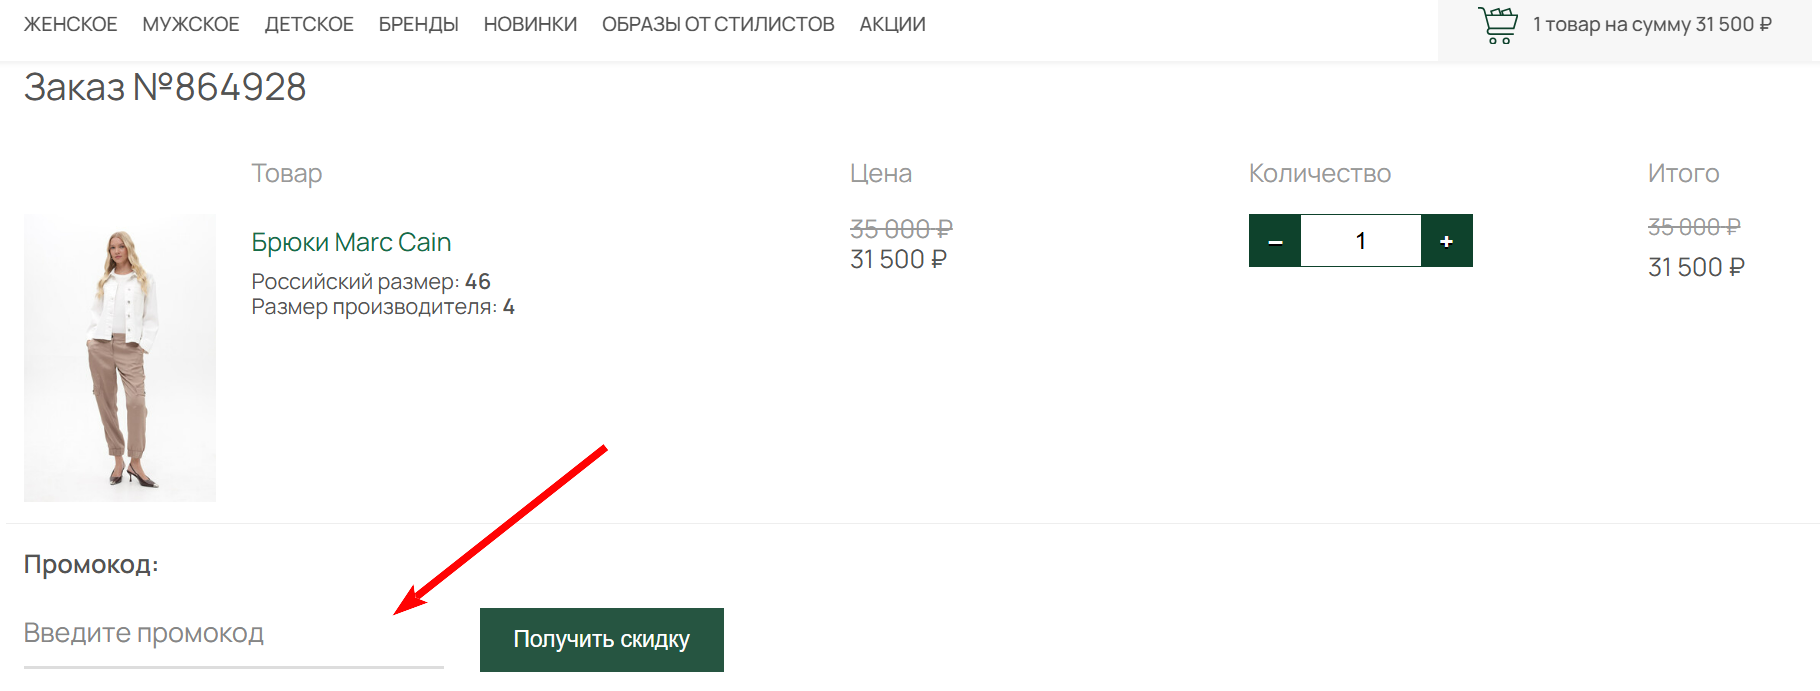
Task: Click the crossed-out price under Цена
Action: coord(901,229)
